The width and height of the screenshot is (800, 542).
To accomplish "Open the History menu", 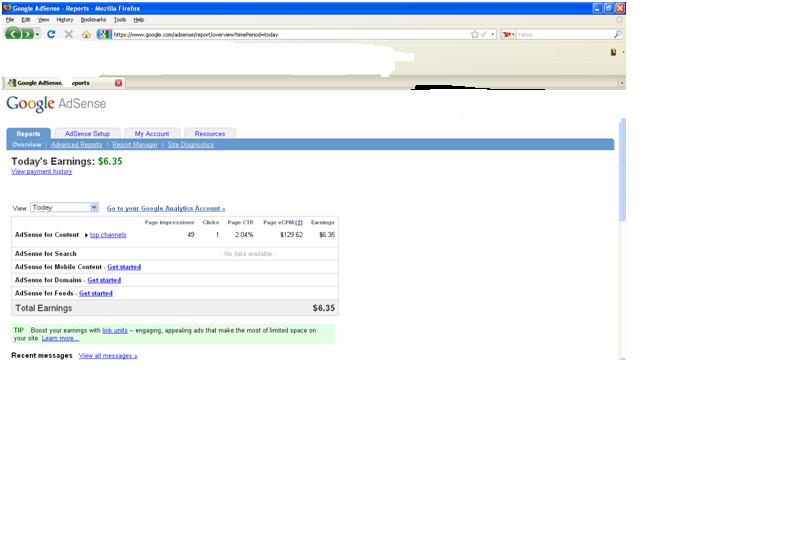I will click(65, 20).
